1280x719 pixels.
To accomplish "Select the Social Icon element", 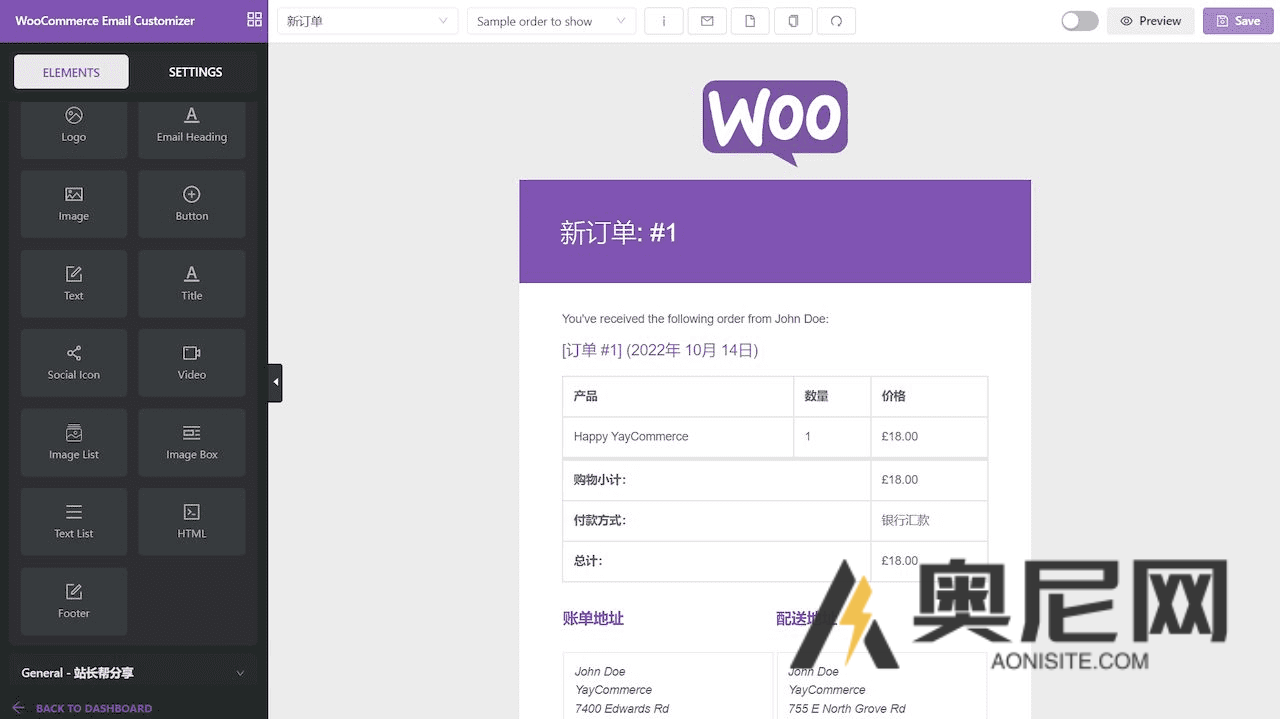I will [x=74, y=362].
